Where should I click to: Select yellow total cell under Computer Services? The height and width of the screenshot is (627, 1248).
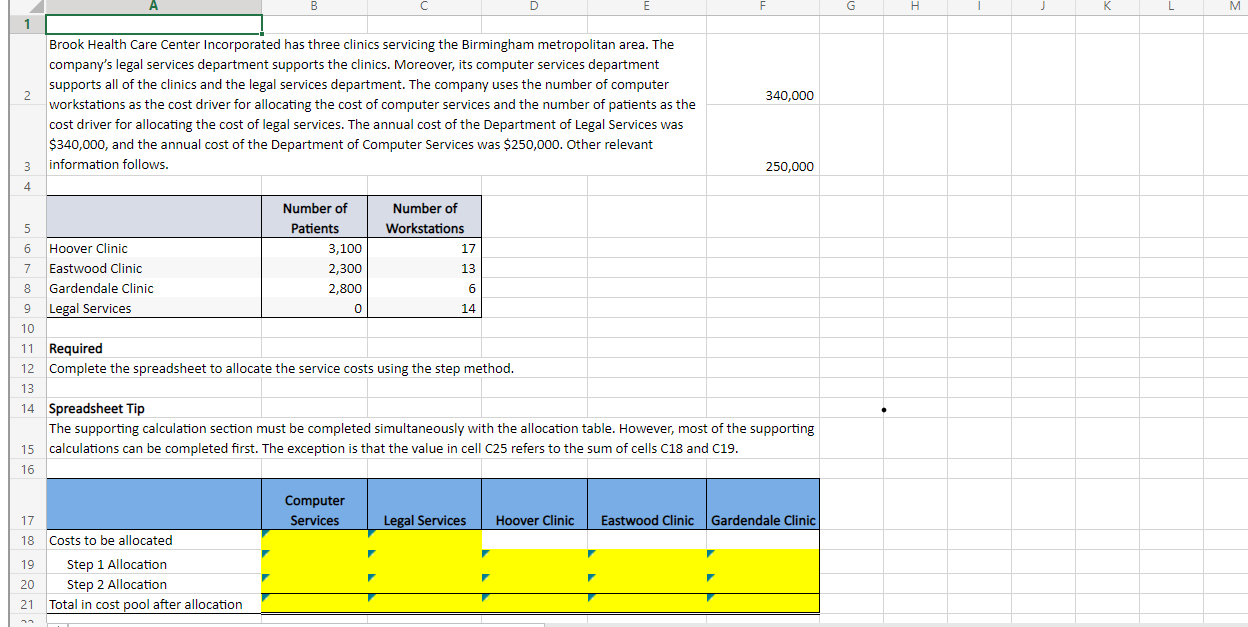[315, 604]
